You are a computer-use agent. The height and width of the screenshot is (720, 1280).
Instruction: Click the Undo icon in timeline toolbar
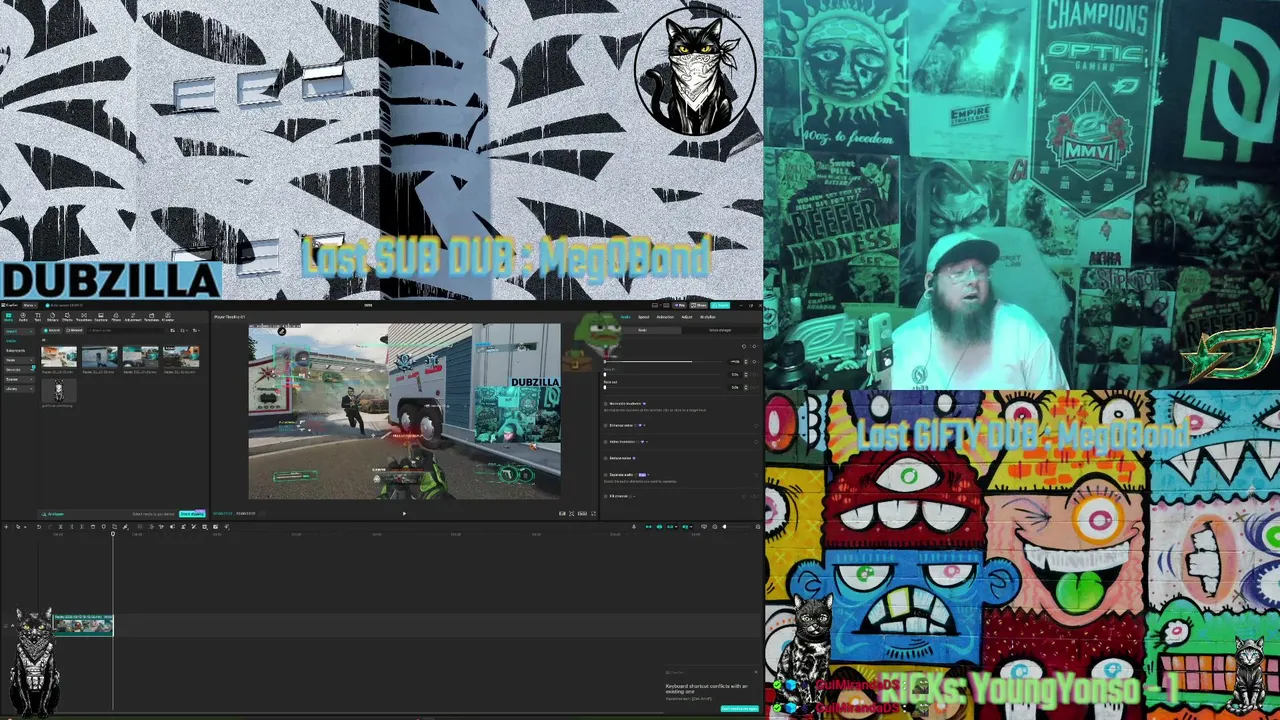pos(39,527)
